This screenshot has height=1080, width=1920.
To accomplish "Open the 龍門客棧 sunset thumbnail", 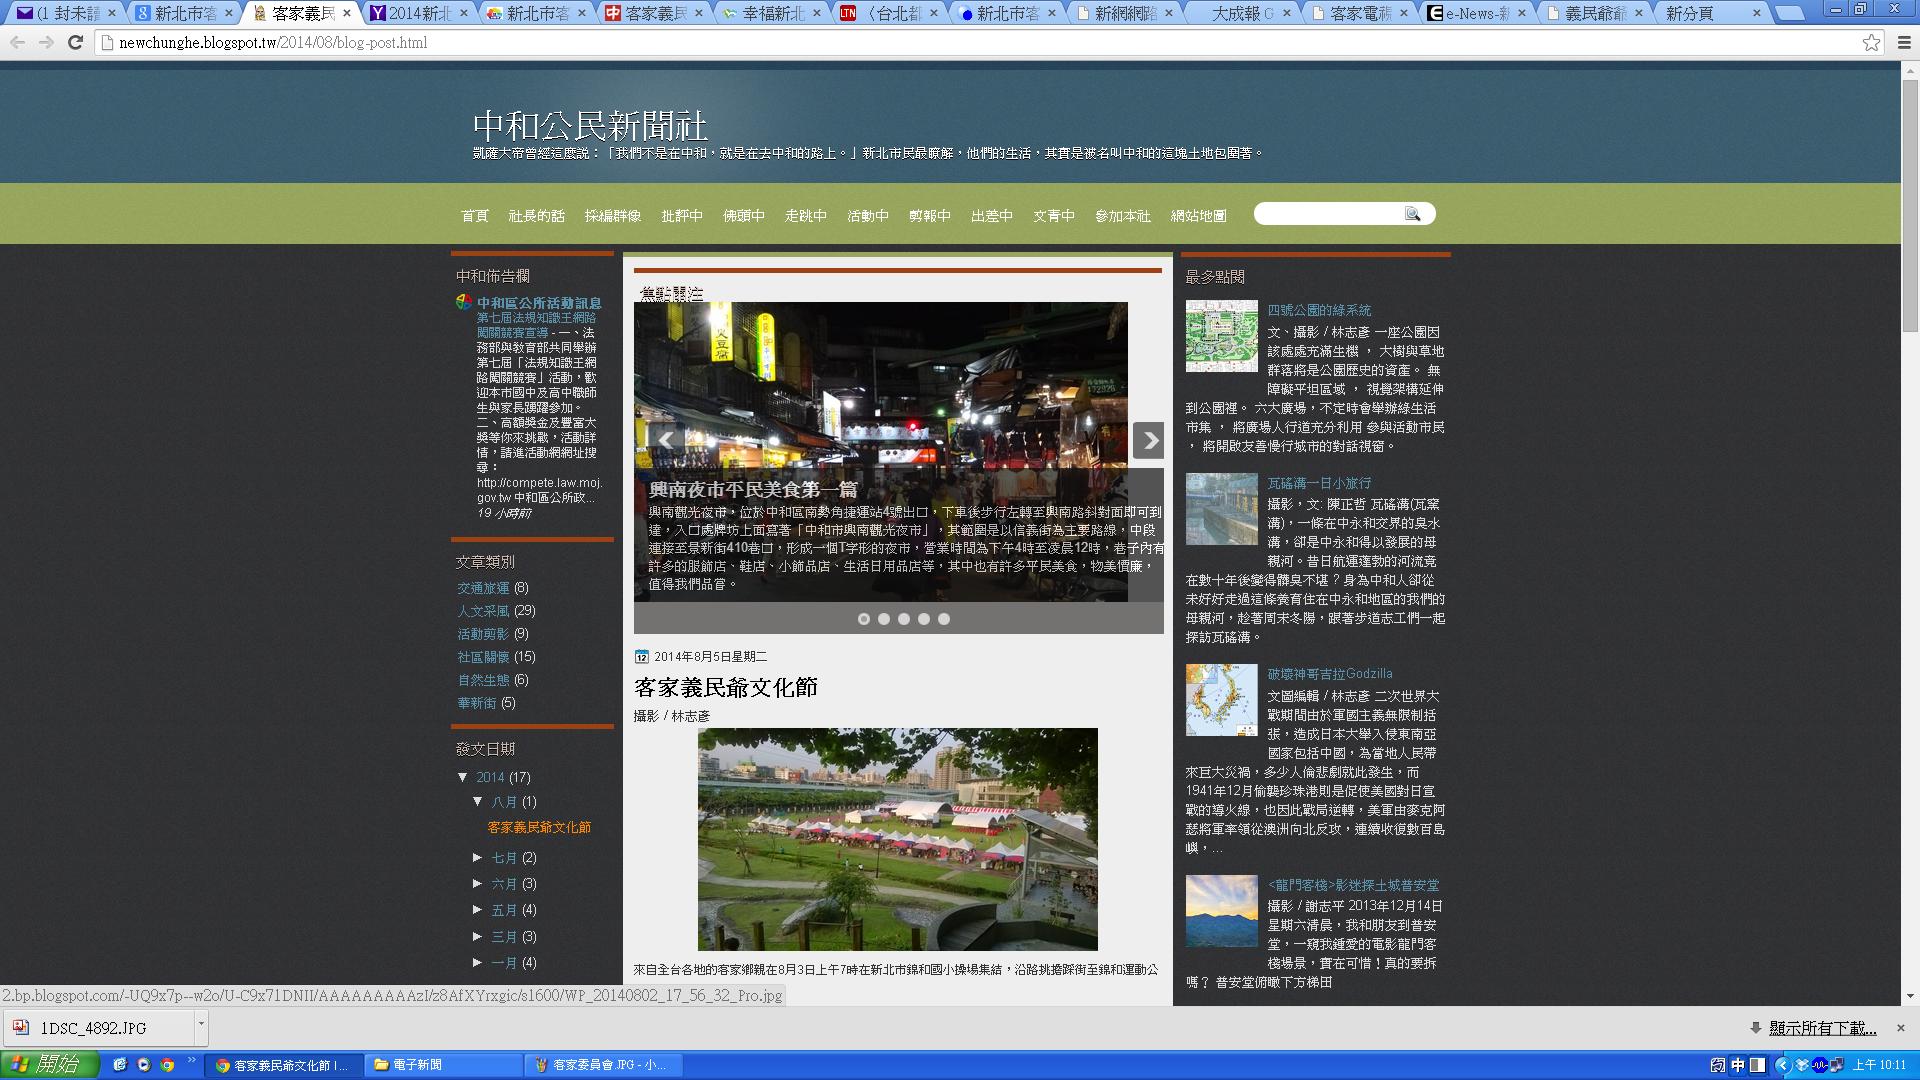I will pyautogui.click(x=1222, y=911).
